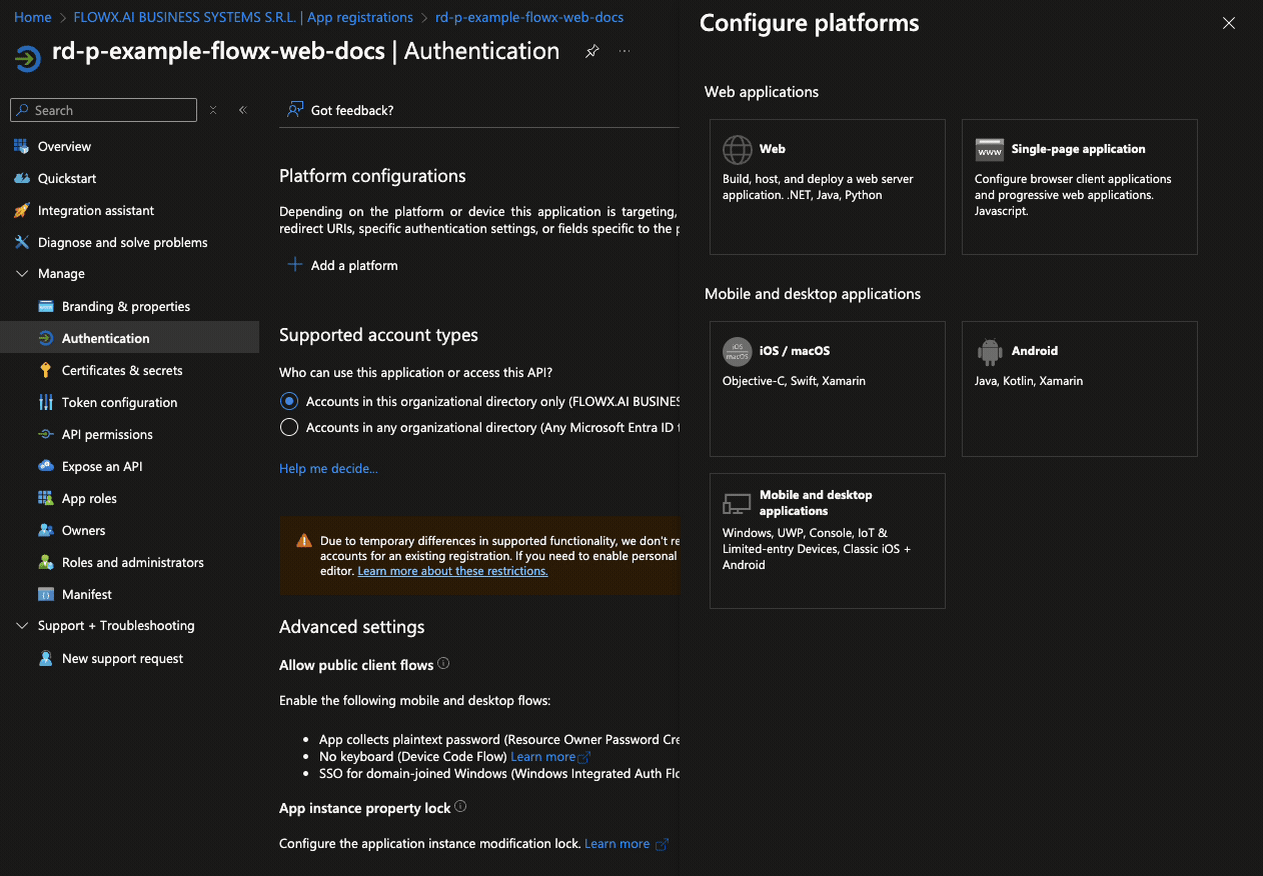Open Owners page

coord(83,531)
